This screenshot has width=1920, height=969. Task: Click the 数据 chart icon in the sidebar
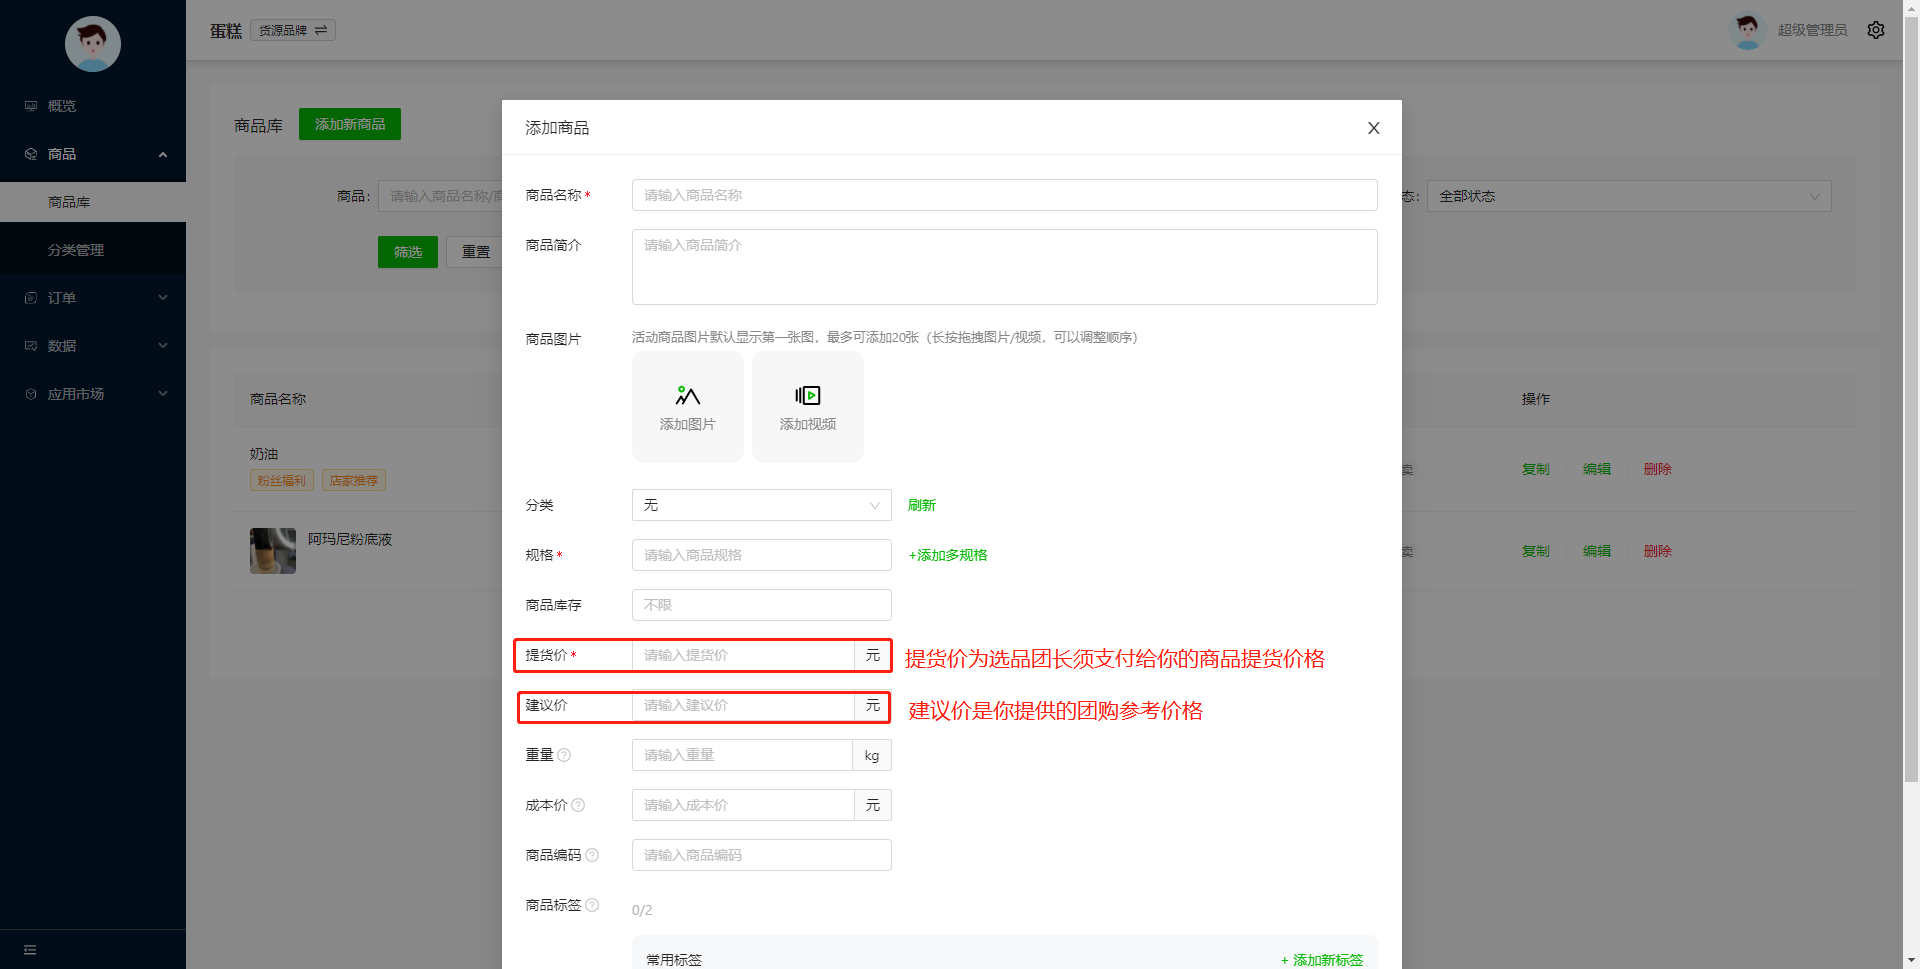[31, 346]
